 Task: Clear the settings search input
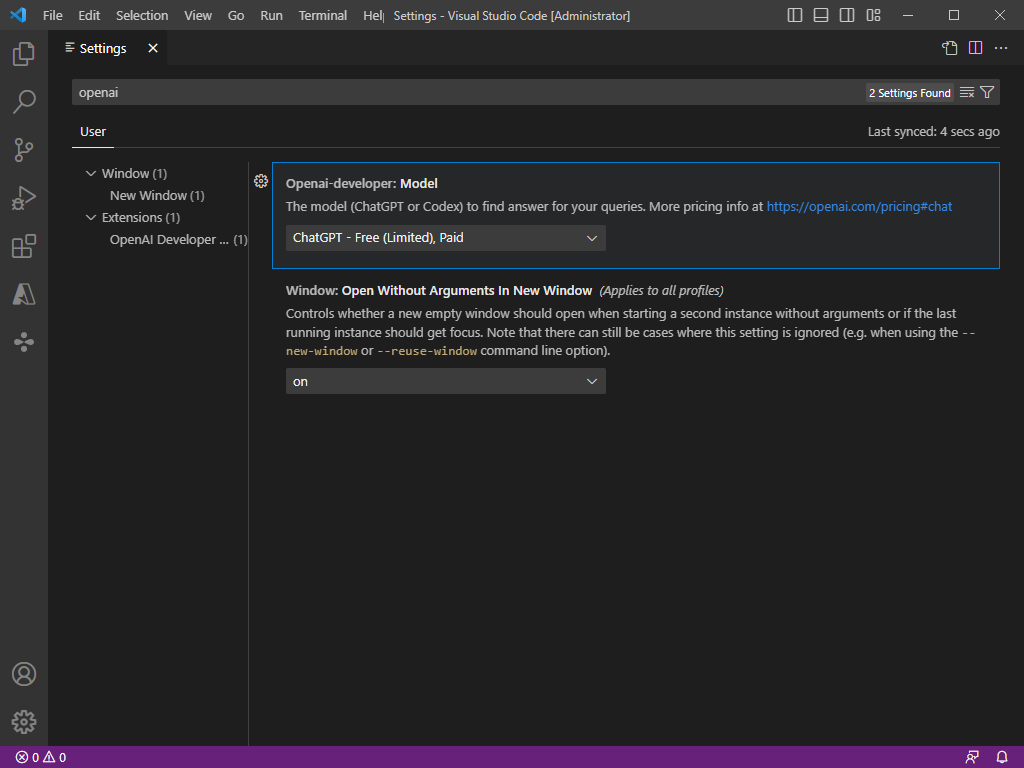coord(967,93)
